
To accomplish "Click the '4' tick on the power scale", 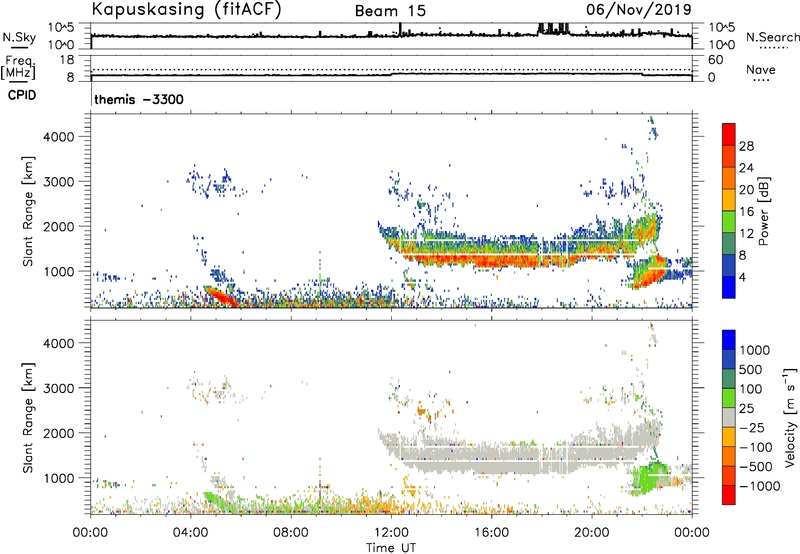I will (x=743, y=277).
